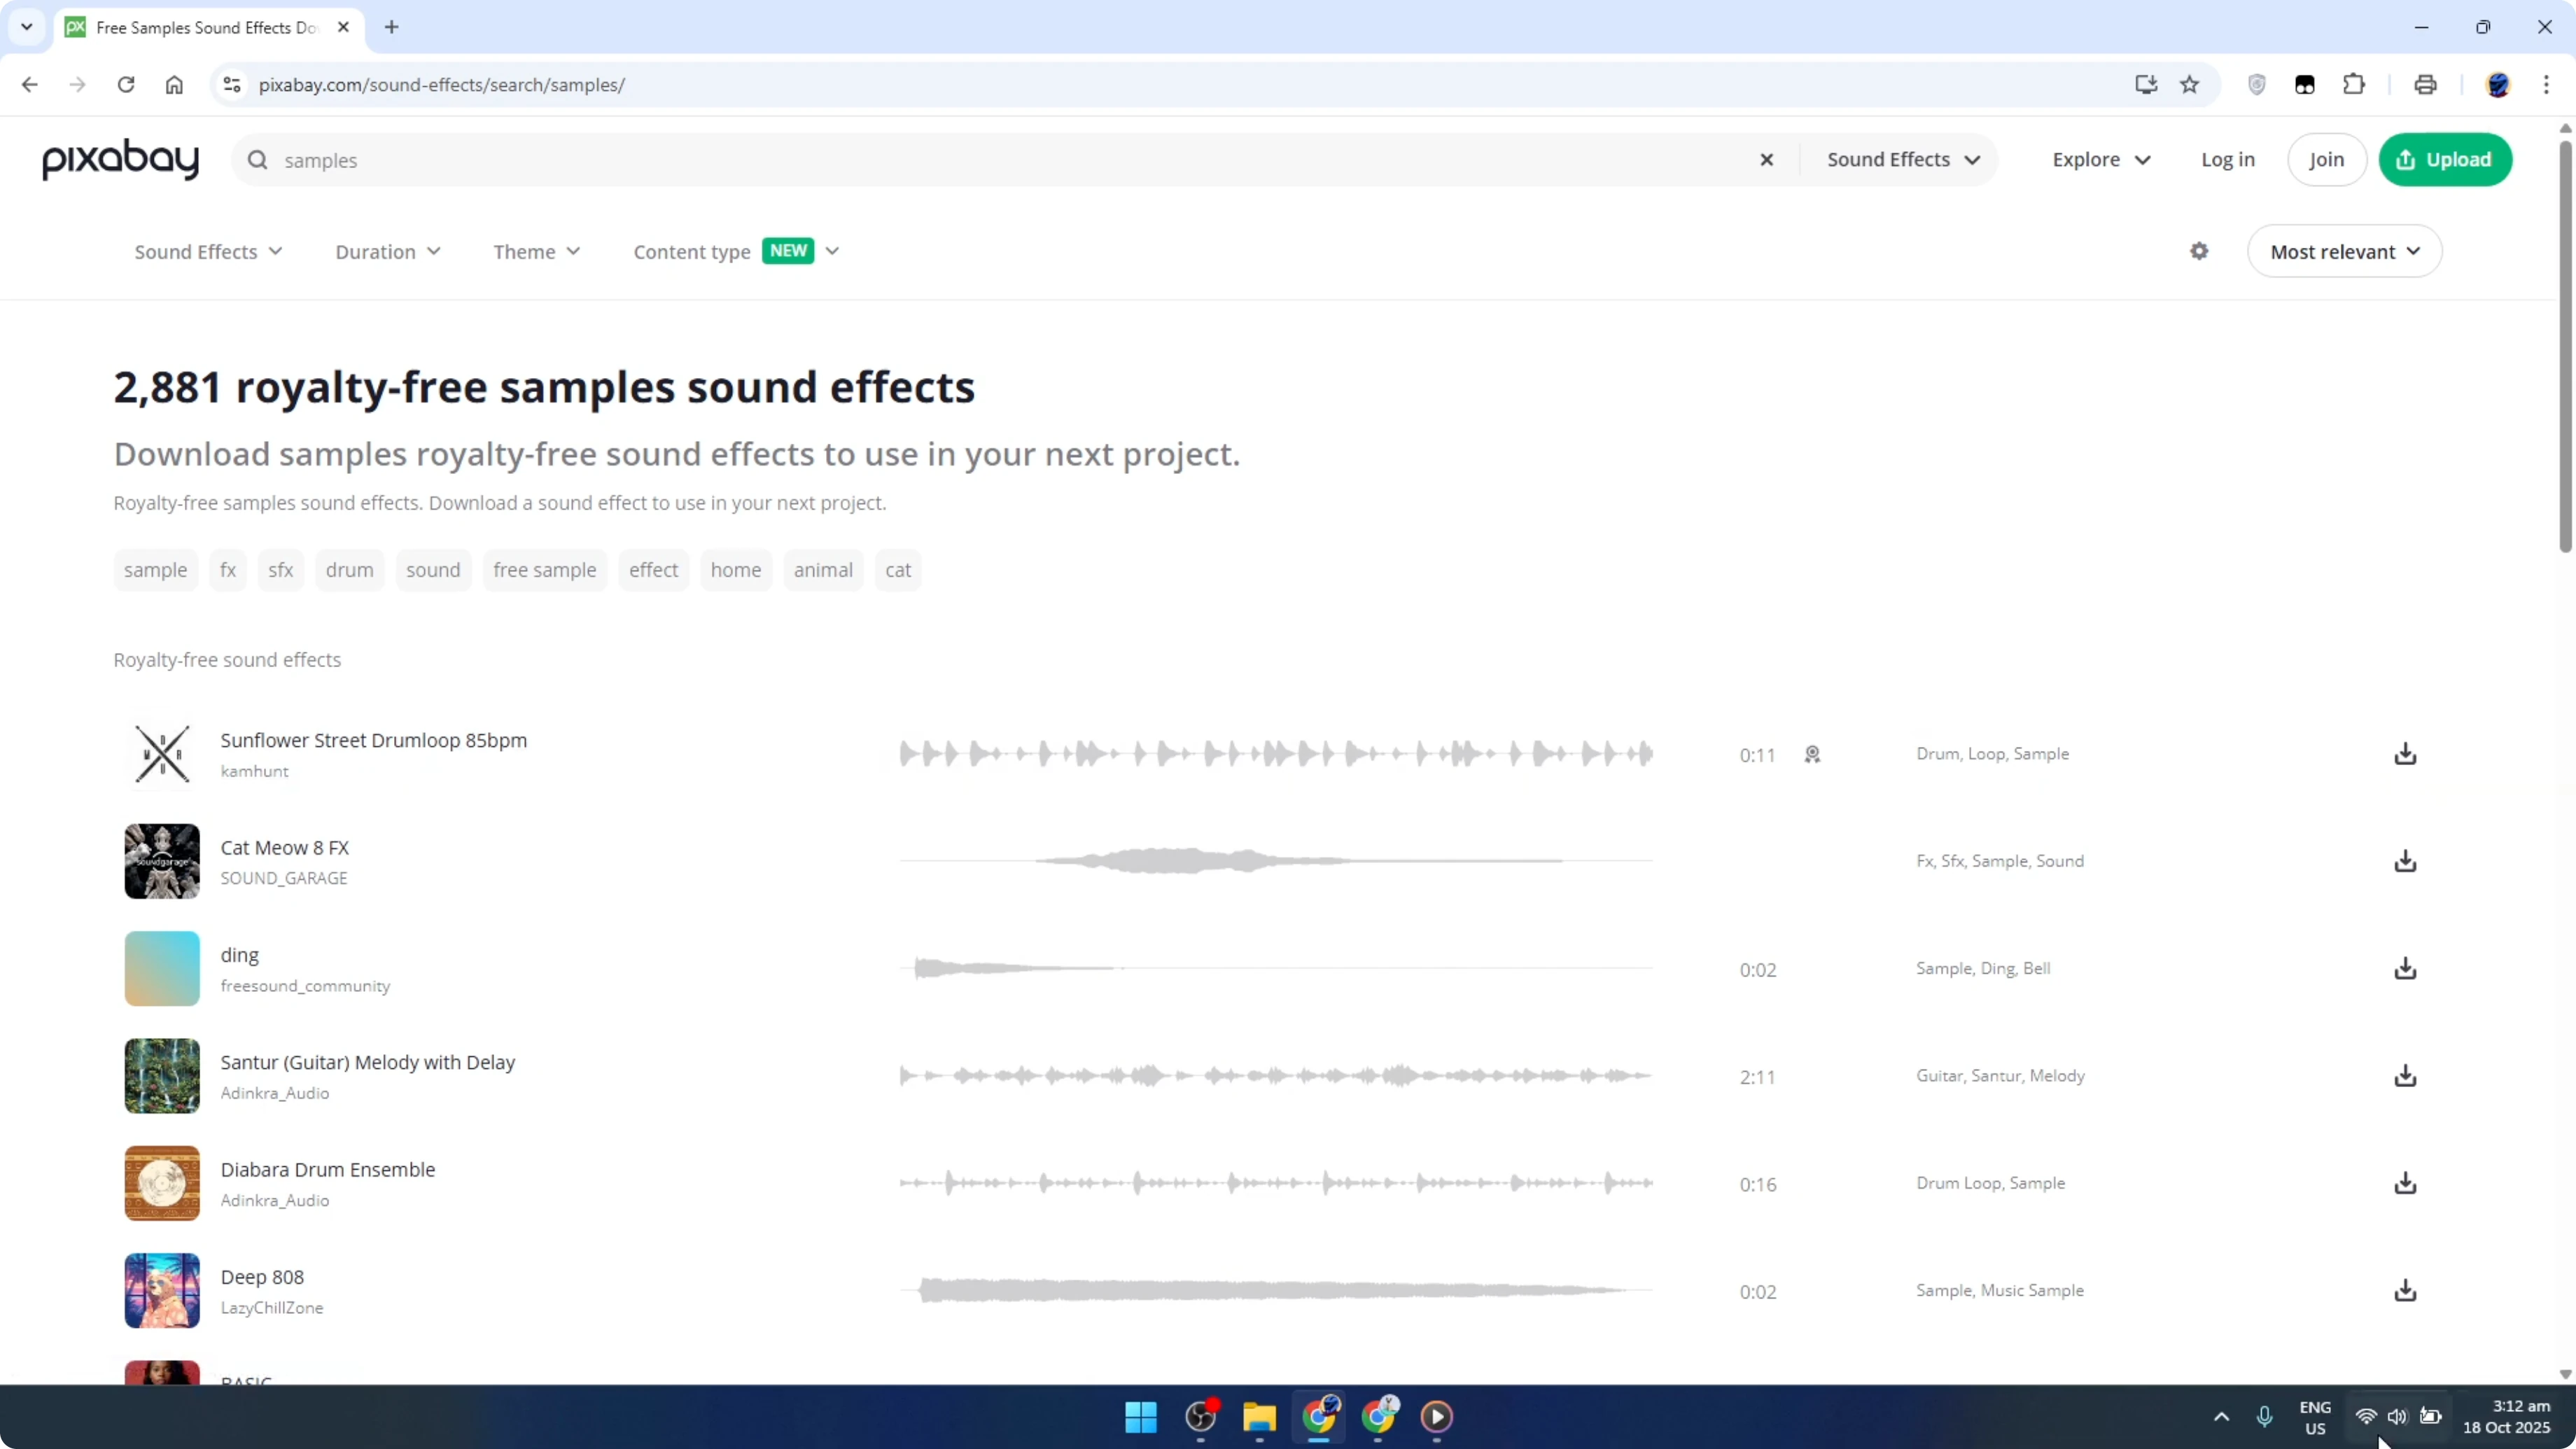Open OBS Studio from the taskbar
The image size is (2576, 1449).
pyautogui.click(x=1201, y=1418)
